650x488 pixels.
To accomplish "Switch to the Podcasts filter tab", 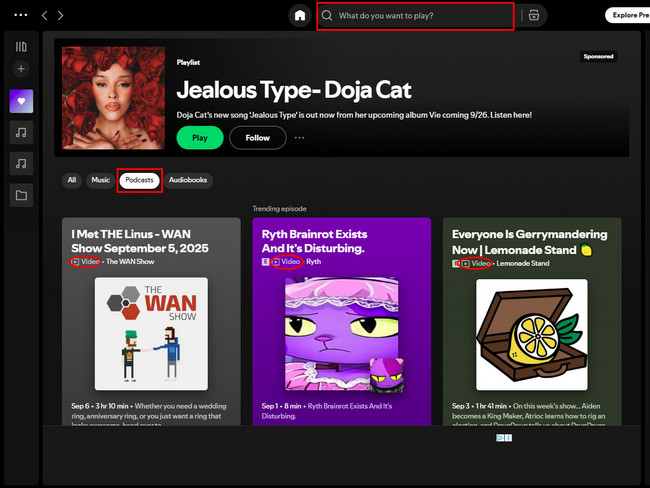I will [139, 180].
